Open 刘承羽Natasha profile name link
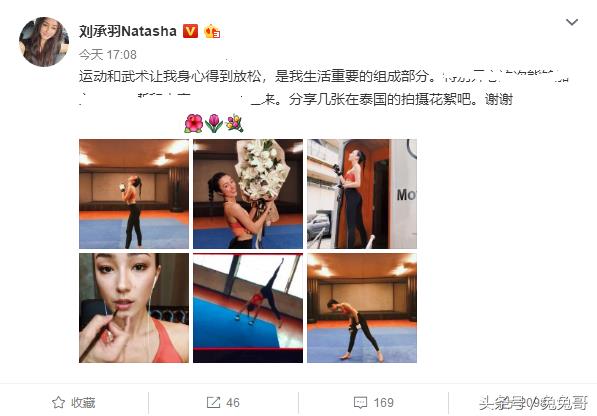This screenshot has width=597, height=416. pos(128,31)
